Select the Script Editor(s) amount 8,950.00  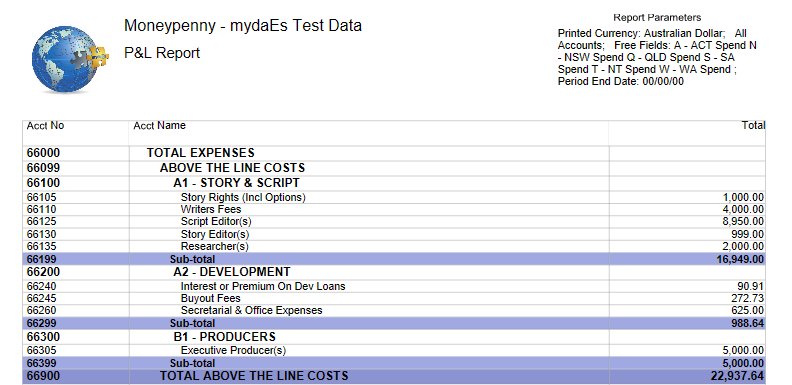click(744, 222)
